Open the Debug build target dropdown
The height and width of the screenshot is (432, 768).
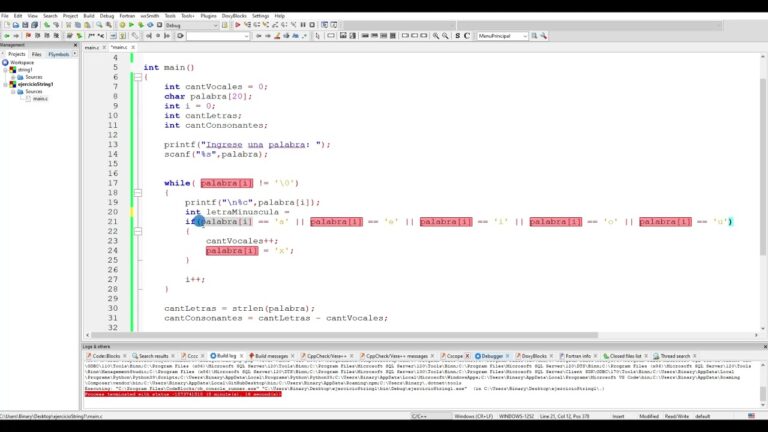coord(192,25)
